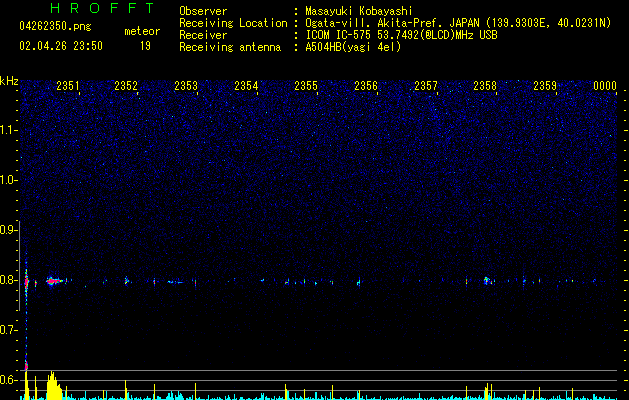Click the 2355 time marker
The height and width of the screenshot is (400, 629).
pos(306,86)
